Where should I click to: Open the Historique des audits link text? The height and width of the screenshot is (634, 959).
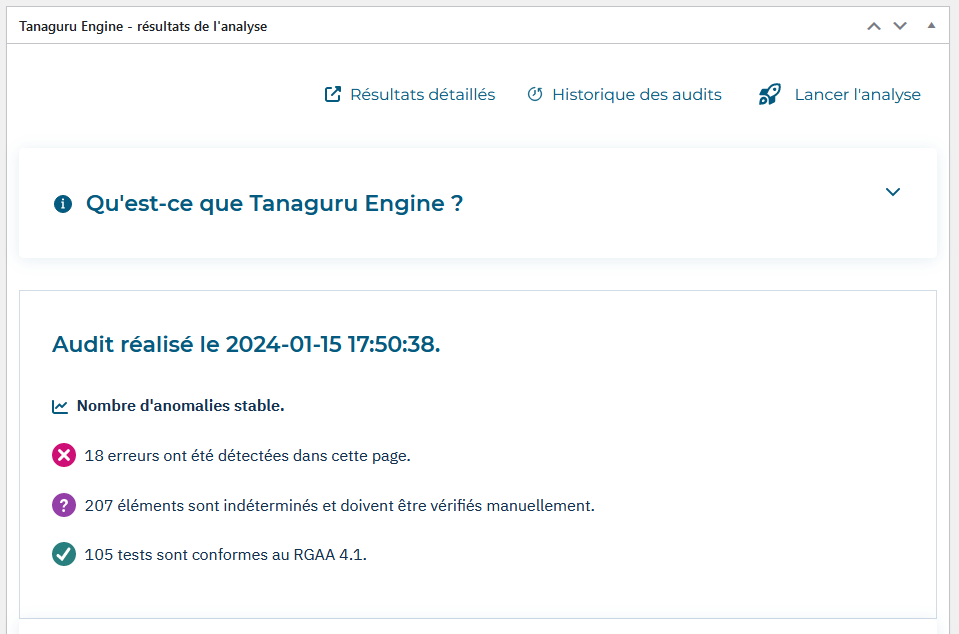pos(637,95)
